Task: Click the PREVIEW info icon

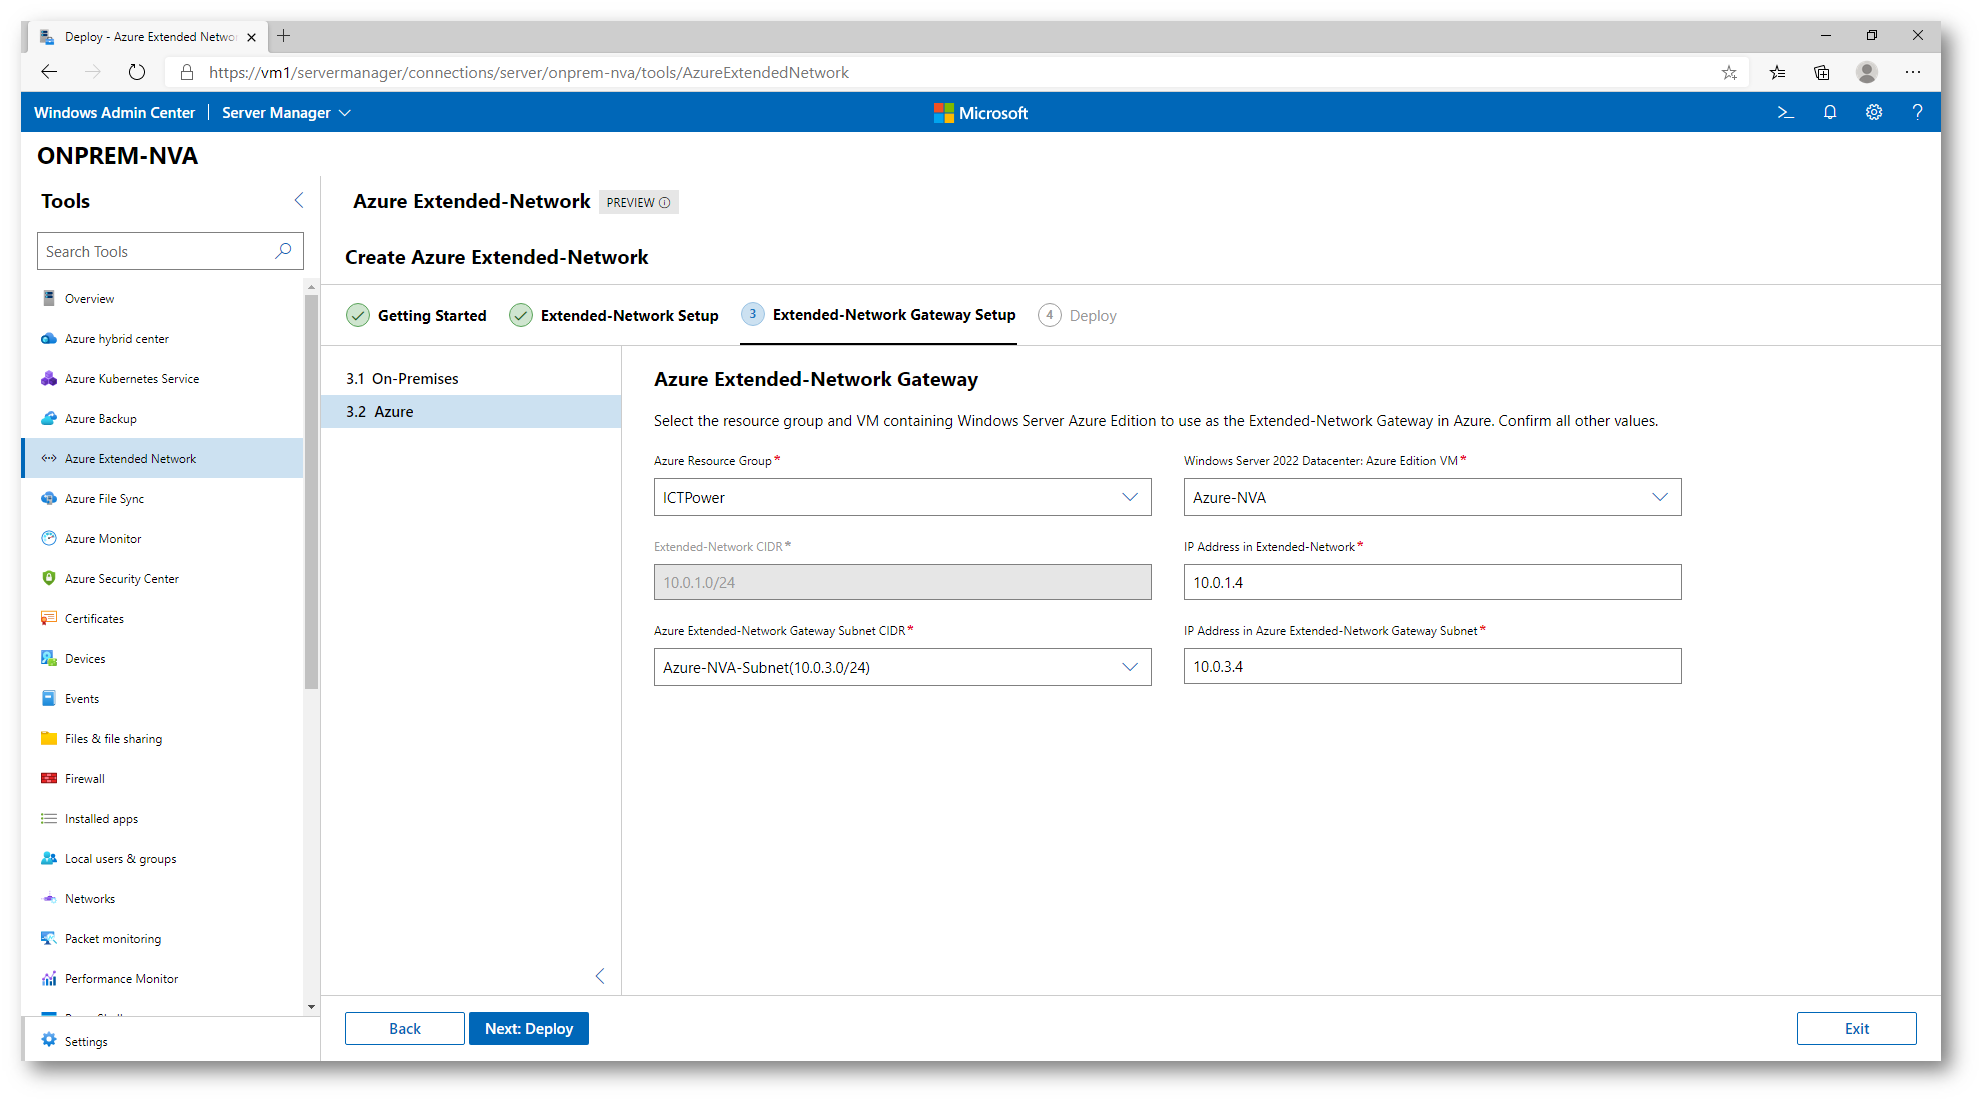Action: pos(665,202)
